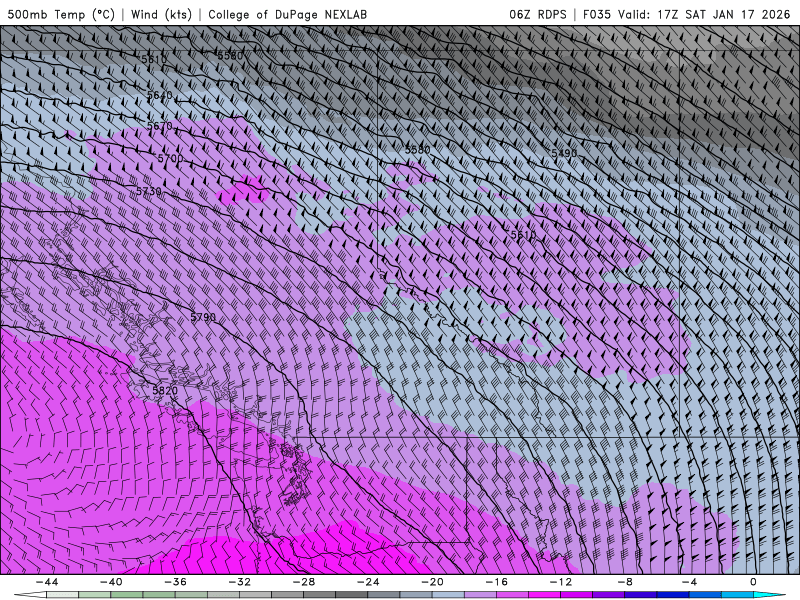800x600 pixels.
Task: Click the "500mb Temp (°C)" title text
Action: tap(61, 14)
